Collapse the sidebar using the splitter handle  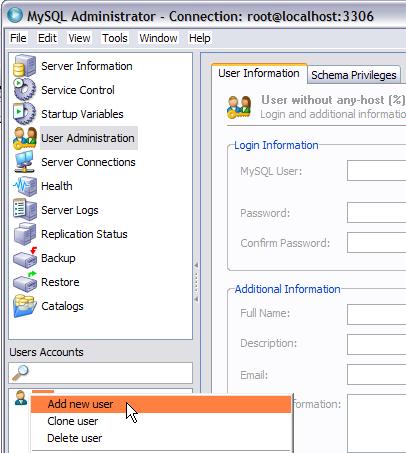(196, 282)
